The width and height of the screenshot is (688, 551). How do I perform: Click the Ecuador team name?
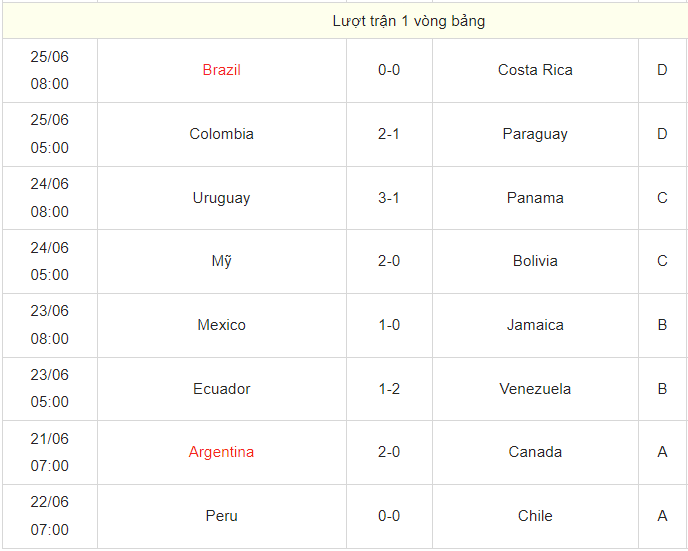point(221,389)
